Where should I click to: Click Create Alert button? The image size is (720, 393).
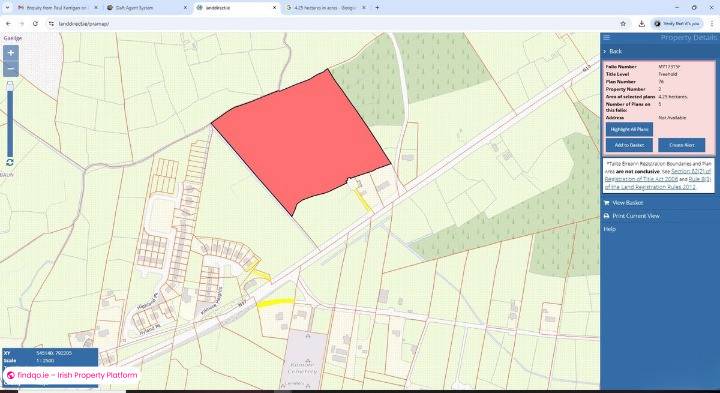681,145
